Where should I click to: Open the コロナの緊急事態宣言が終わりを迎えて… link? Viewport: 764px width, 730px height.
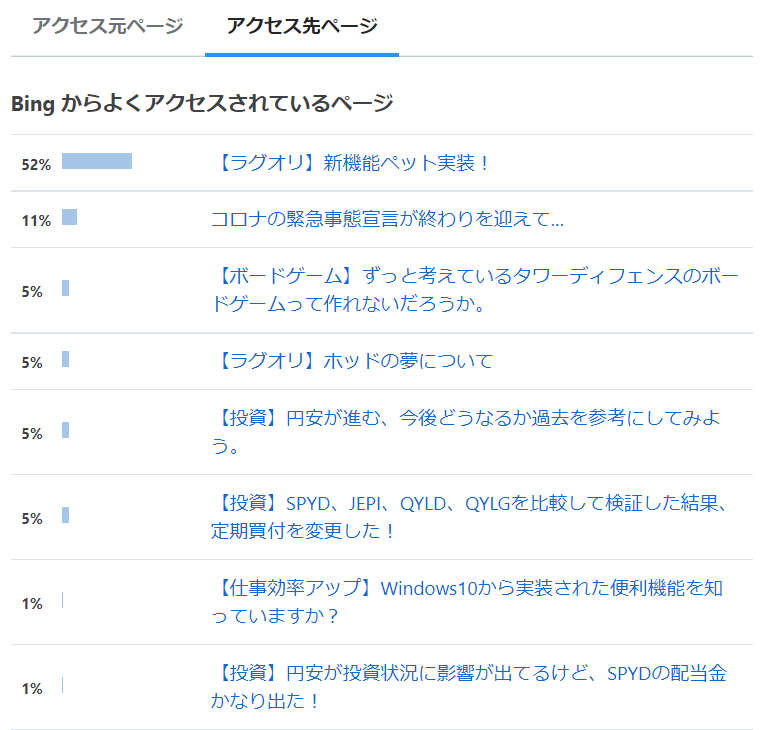tap(387, 219)
